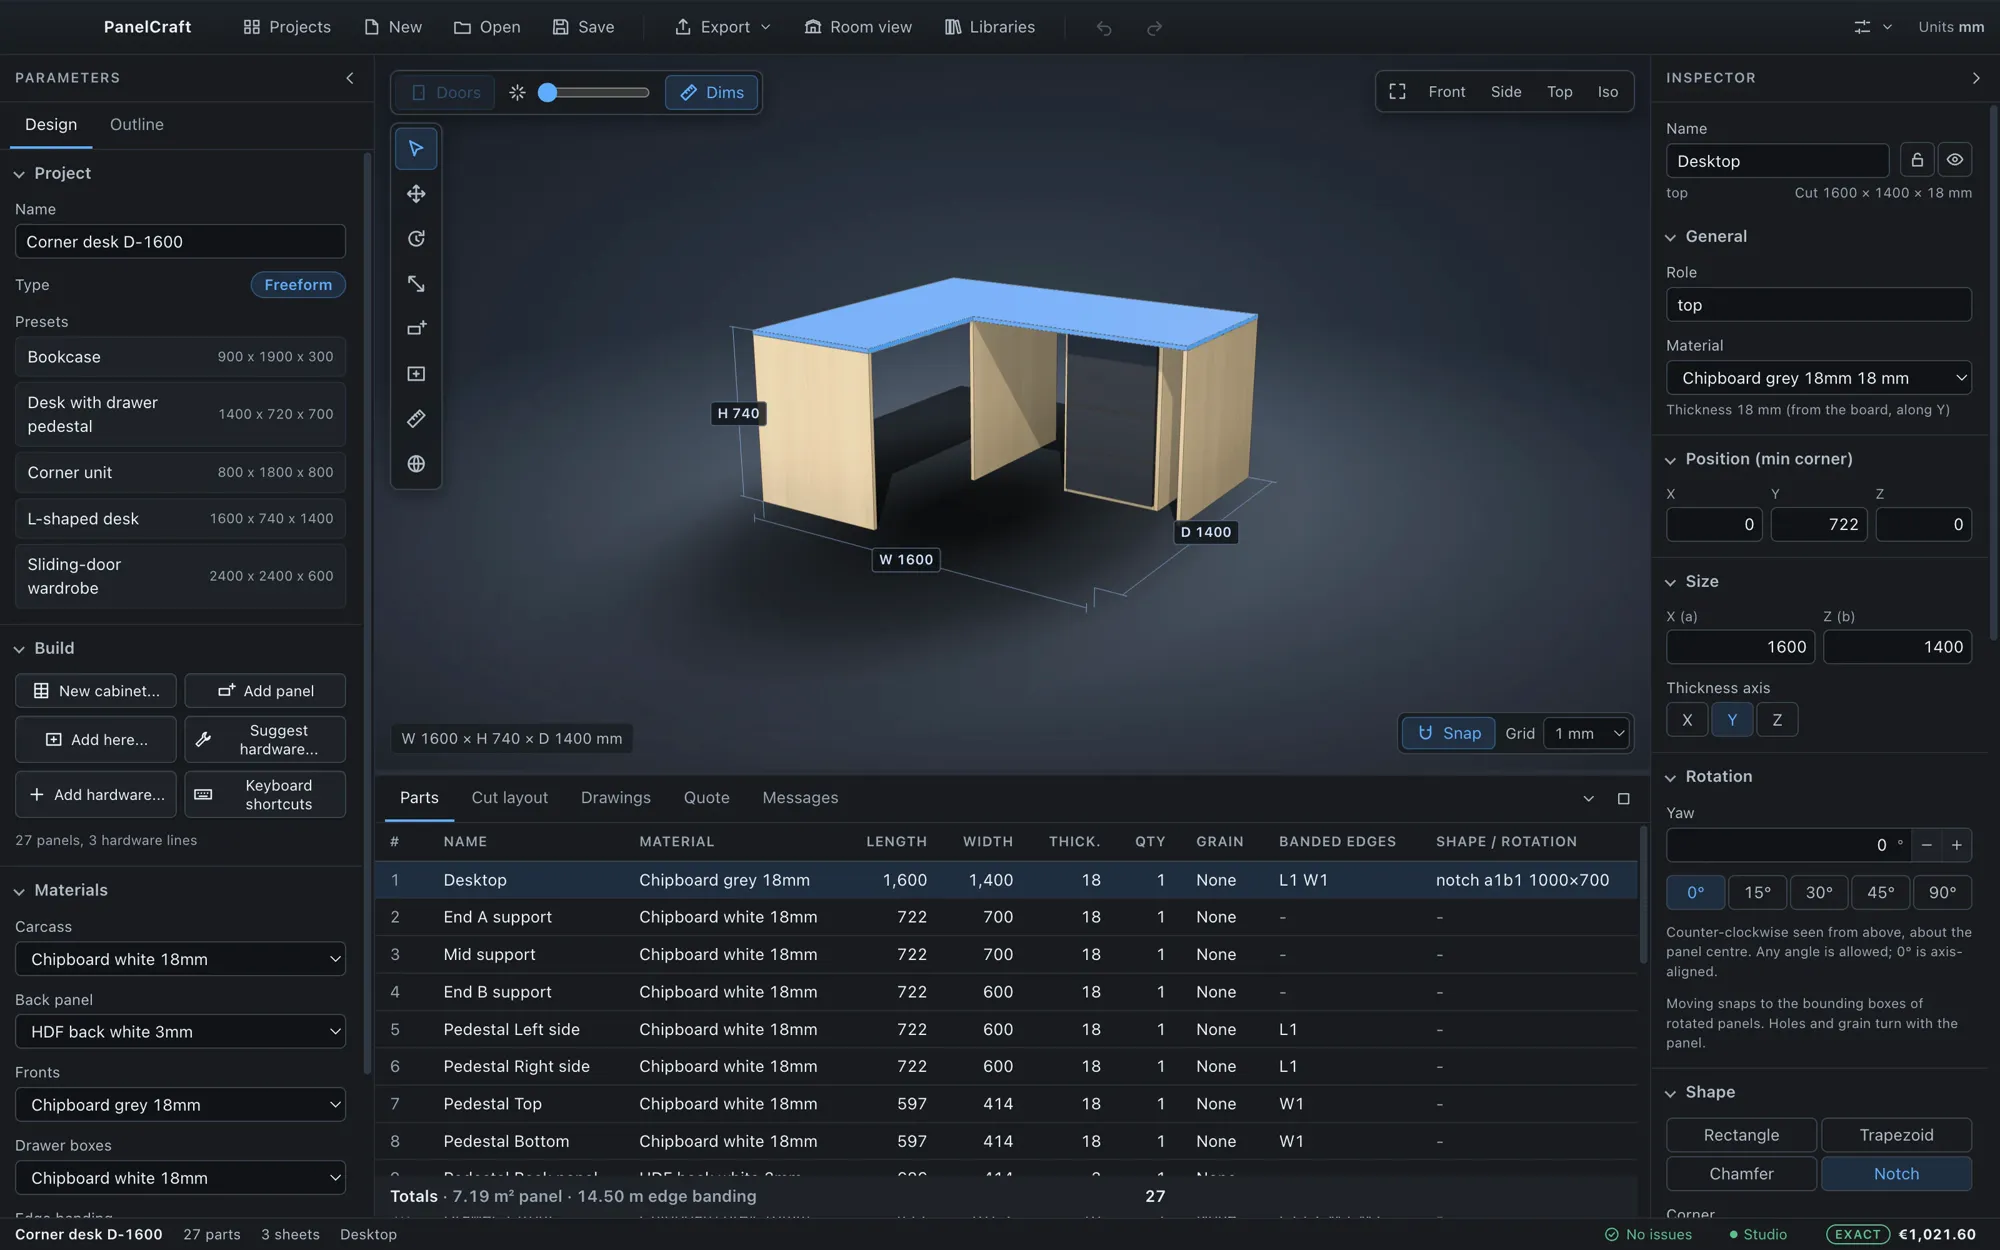Open the Export menu
This screenshot has width=2000, height=1250.
723,28
